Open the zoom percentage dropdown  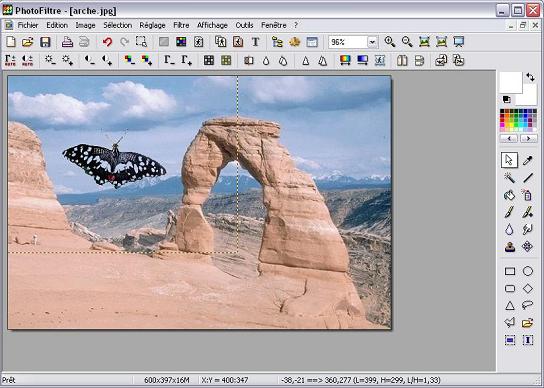(372, 42)
